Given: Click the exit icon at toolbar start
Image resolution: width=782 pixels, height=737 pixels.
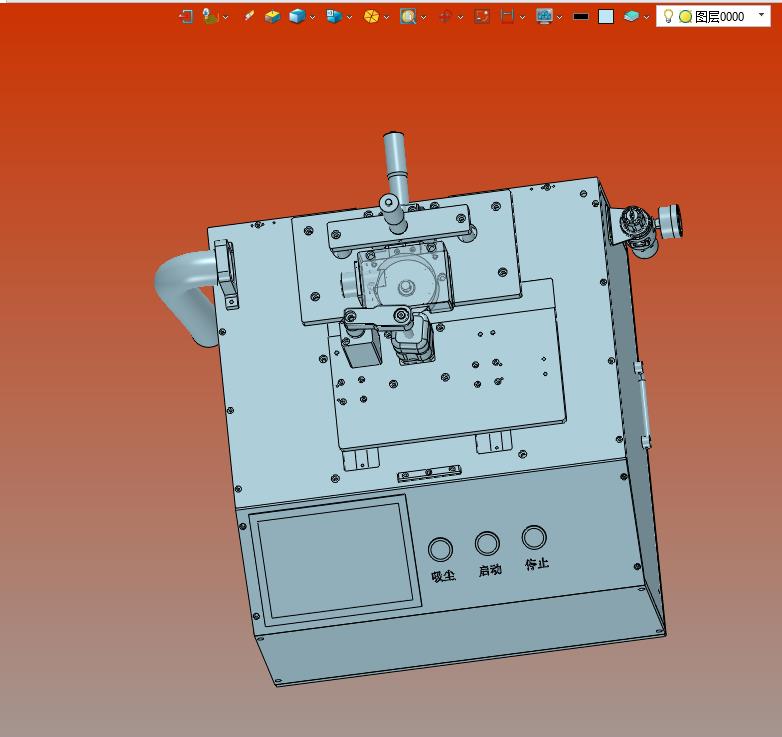Looking at the screenshot, I should point(186,16).
